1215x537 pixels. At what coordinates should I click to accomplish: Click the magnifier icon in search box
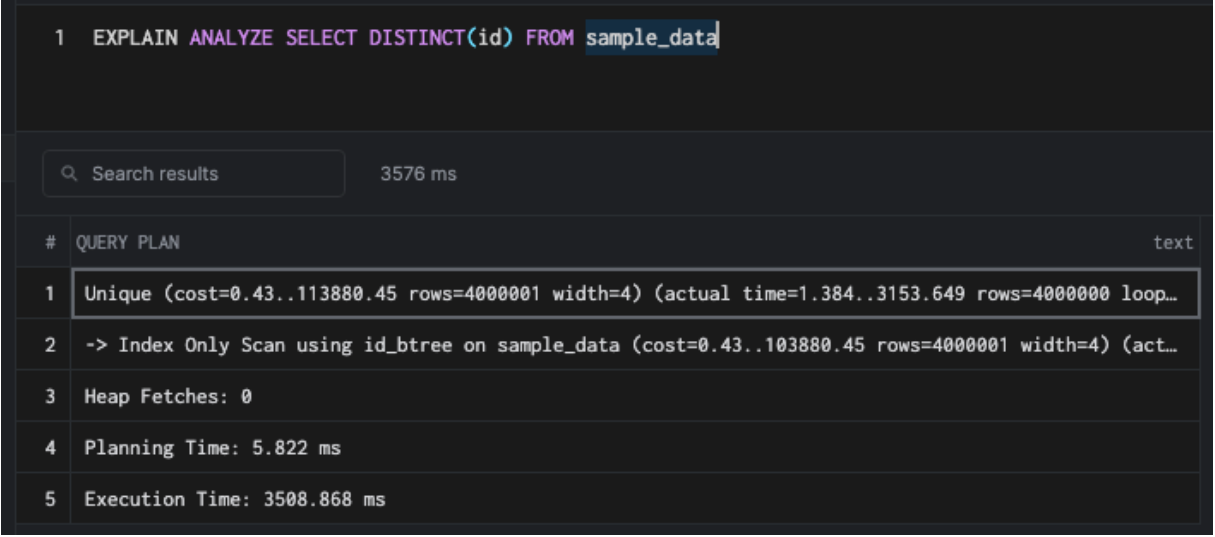click(x=70, y=174)
